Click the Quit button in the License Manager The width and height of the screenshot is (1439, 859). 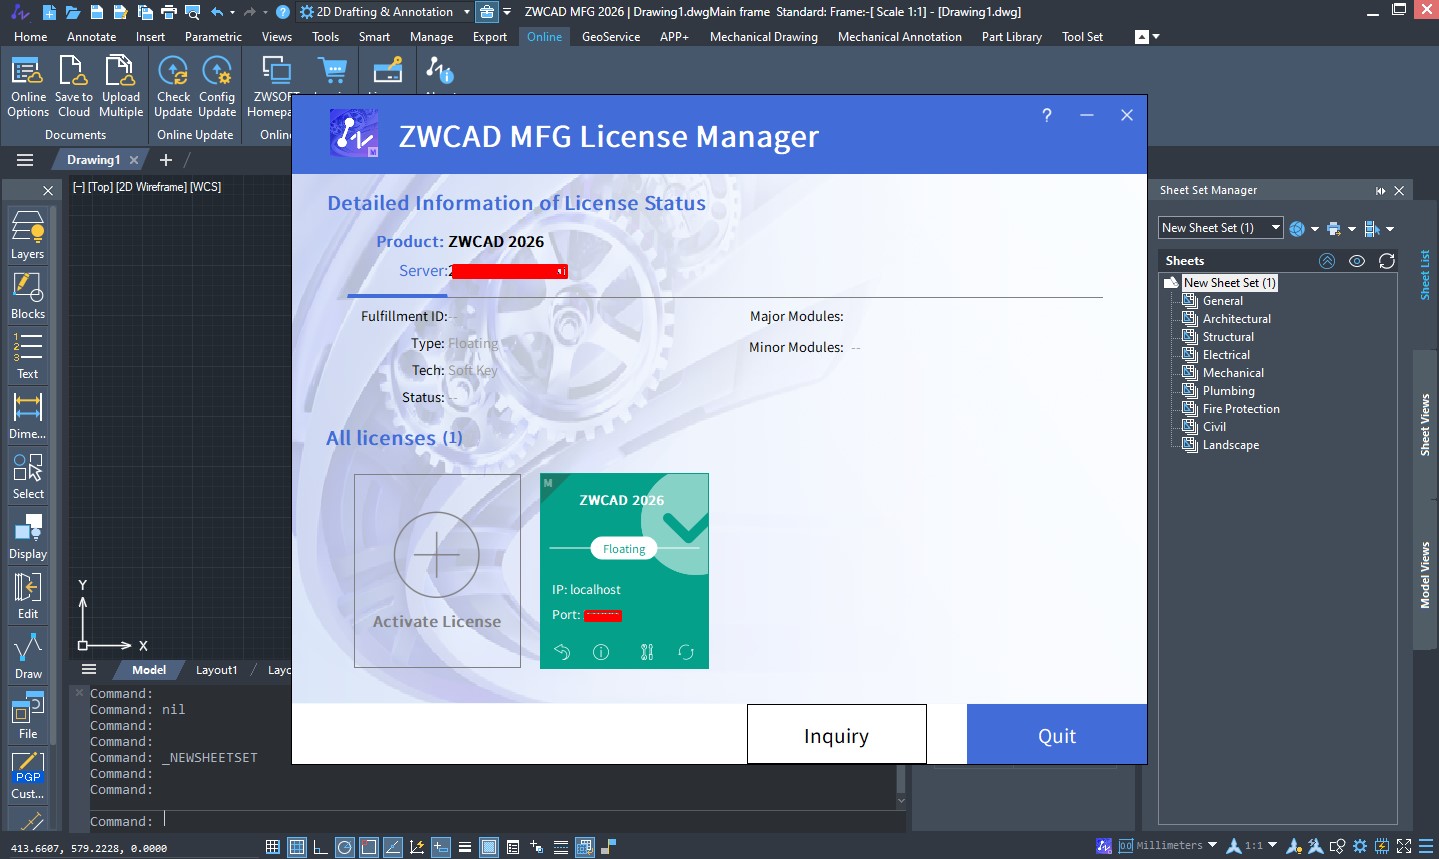tap(1056, 734)
